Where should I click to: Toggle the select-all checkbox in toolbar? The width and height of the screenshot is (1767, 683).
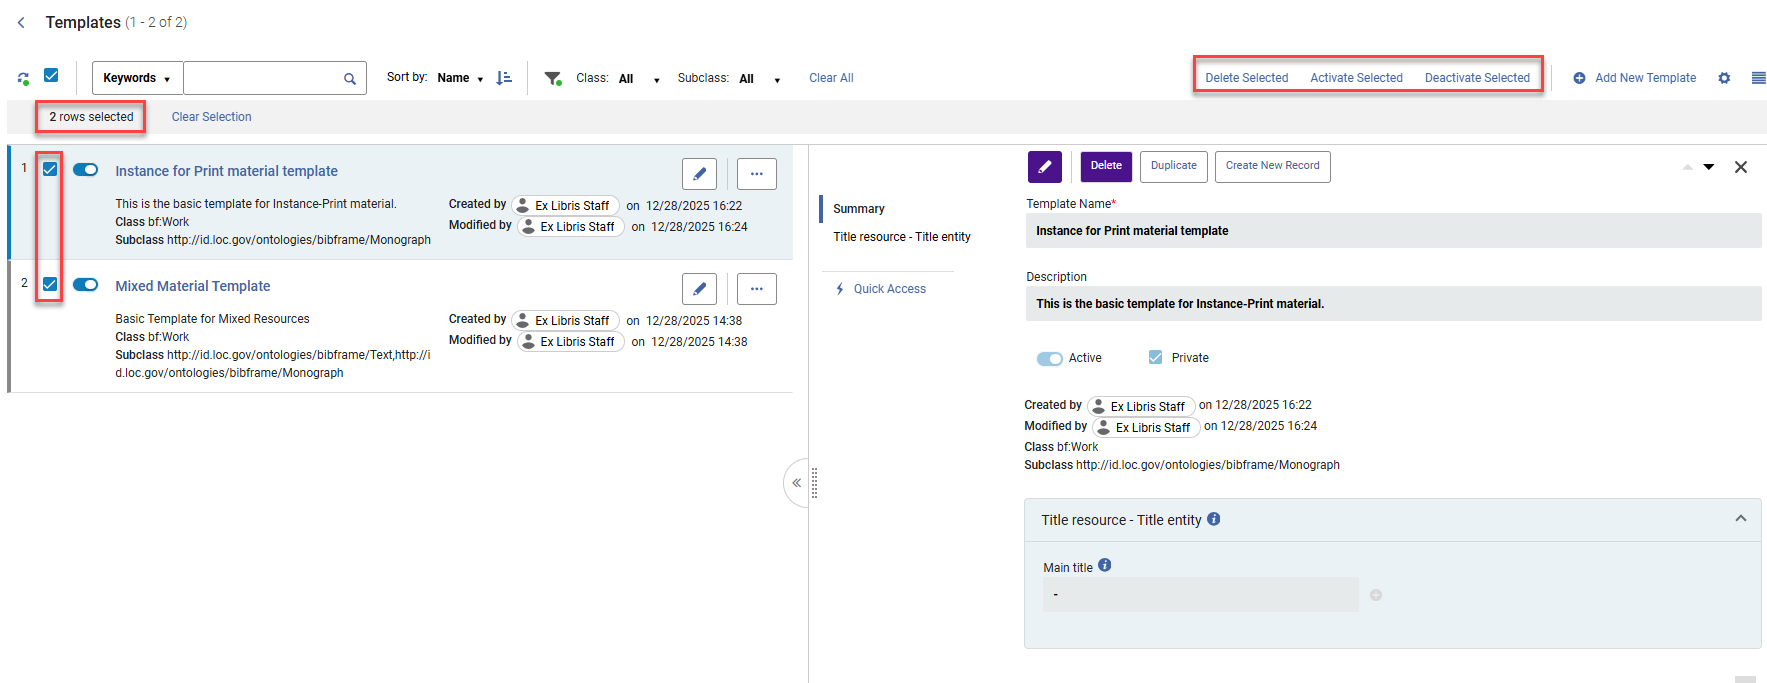coord(51,75)
